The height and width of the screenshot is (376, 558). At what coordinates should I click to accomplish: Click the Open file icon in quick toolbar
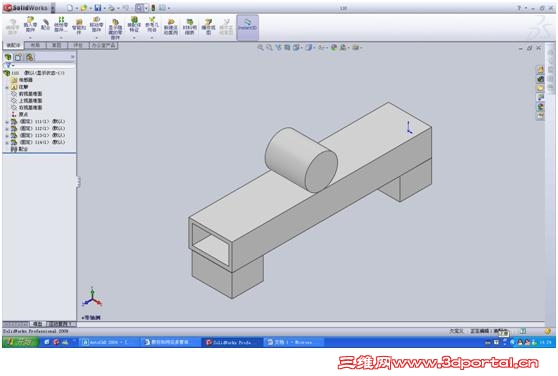tap(83, 7)
